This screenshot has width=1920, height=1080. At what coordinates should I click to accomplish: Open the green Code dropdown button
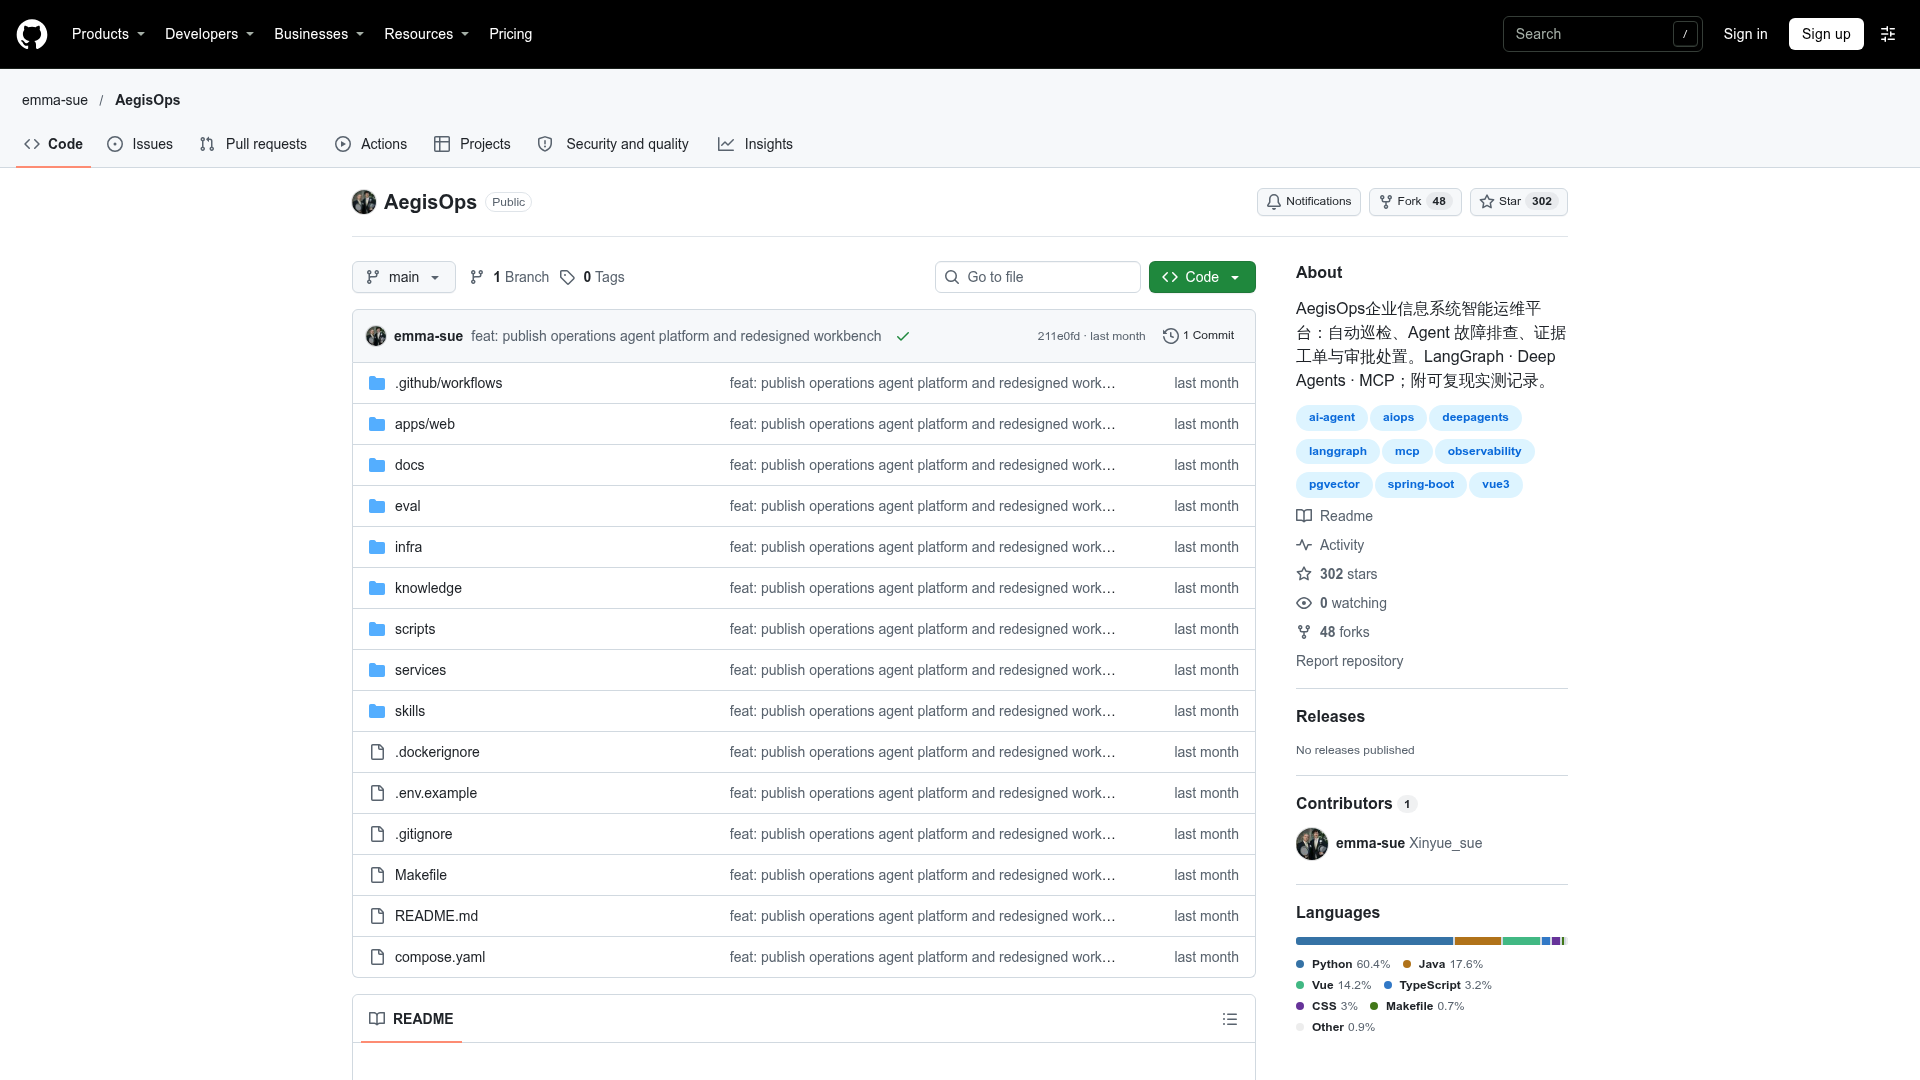tap(1202, 277)
